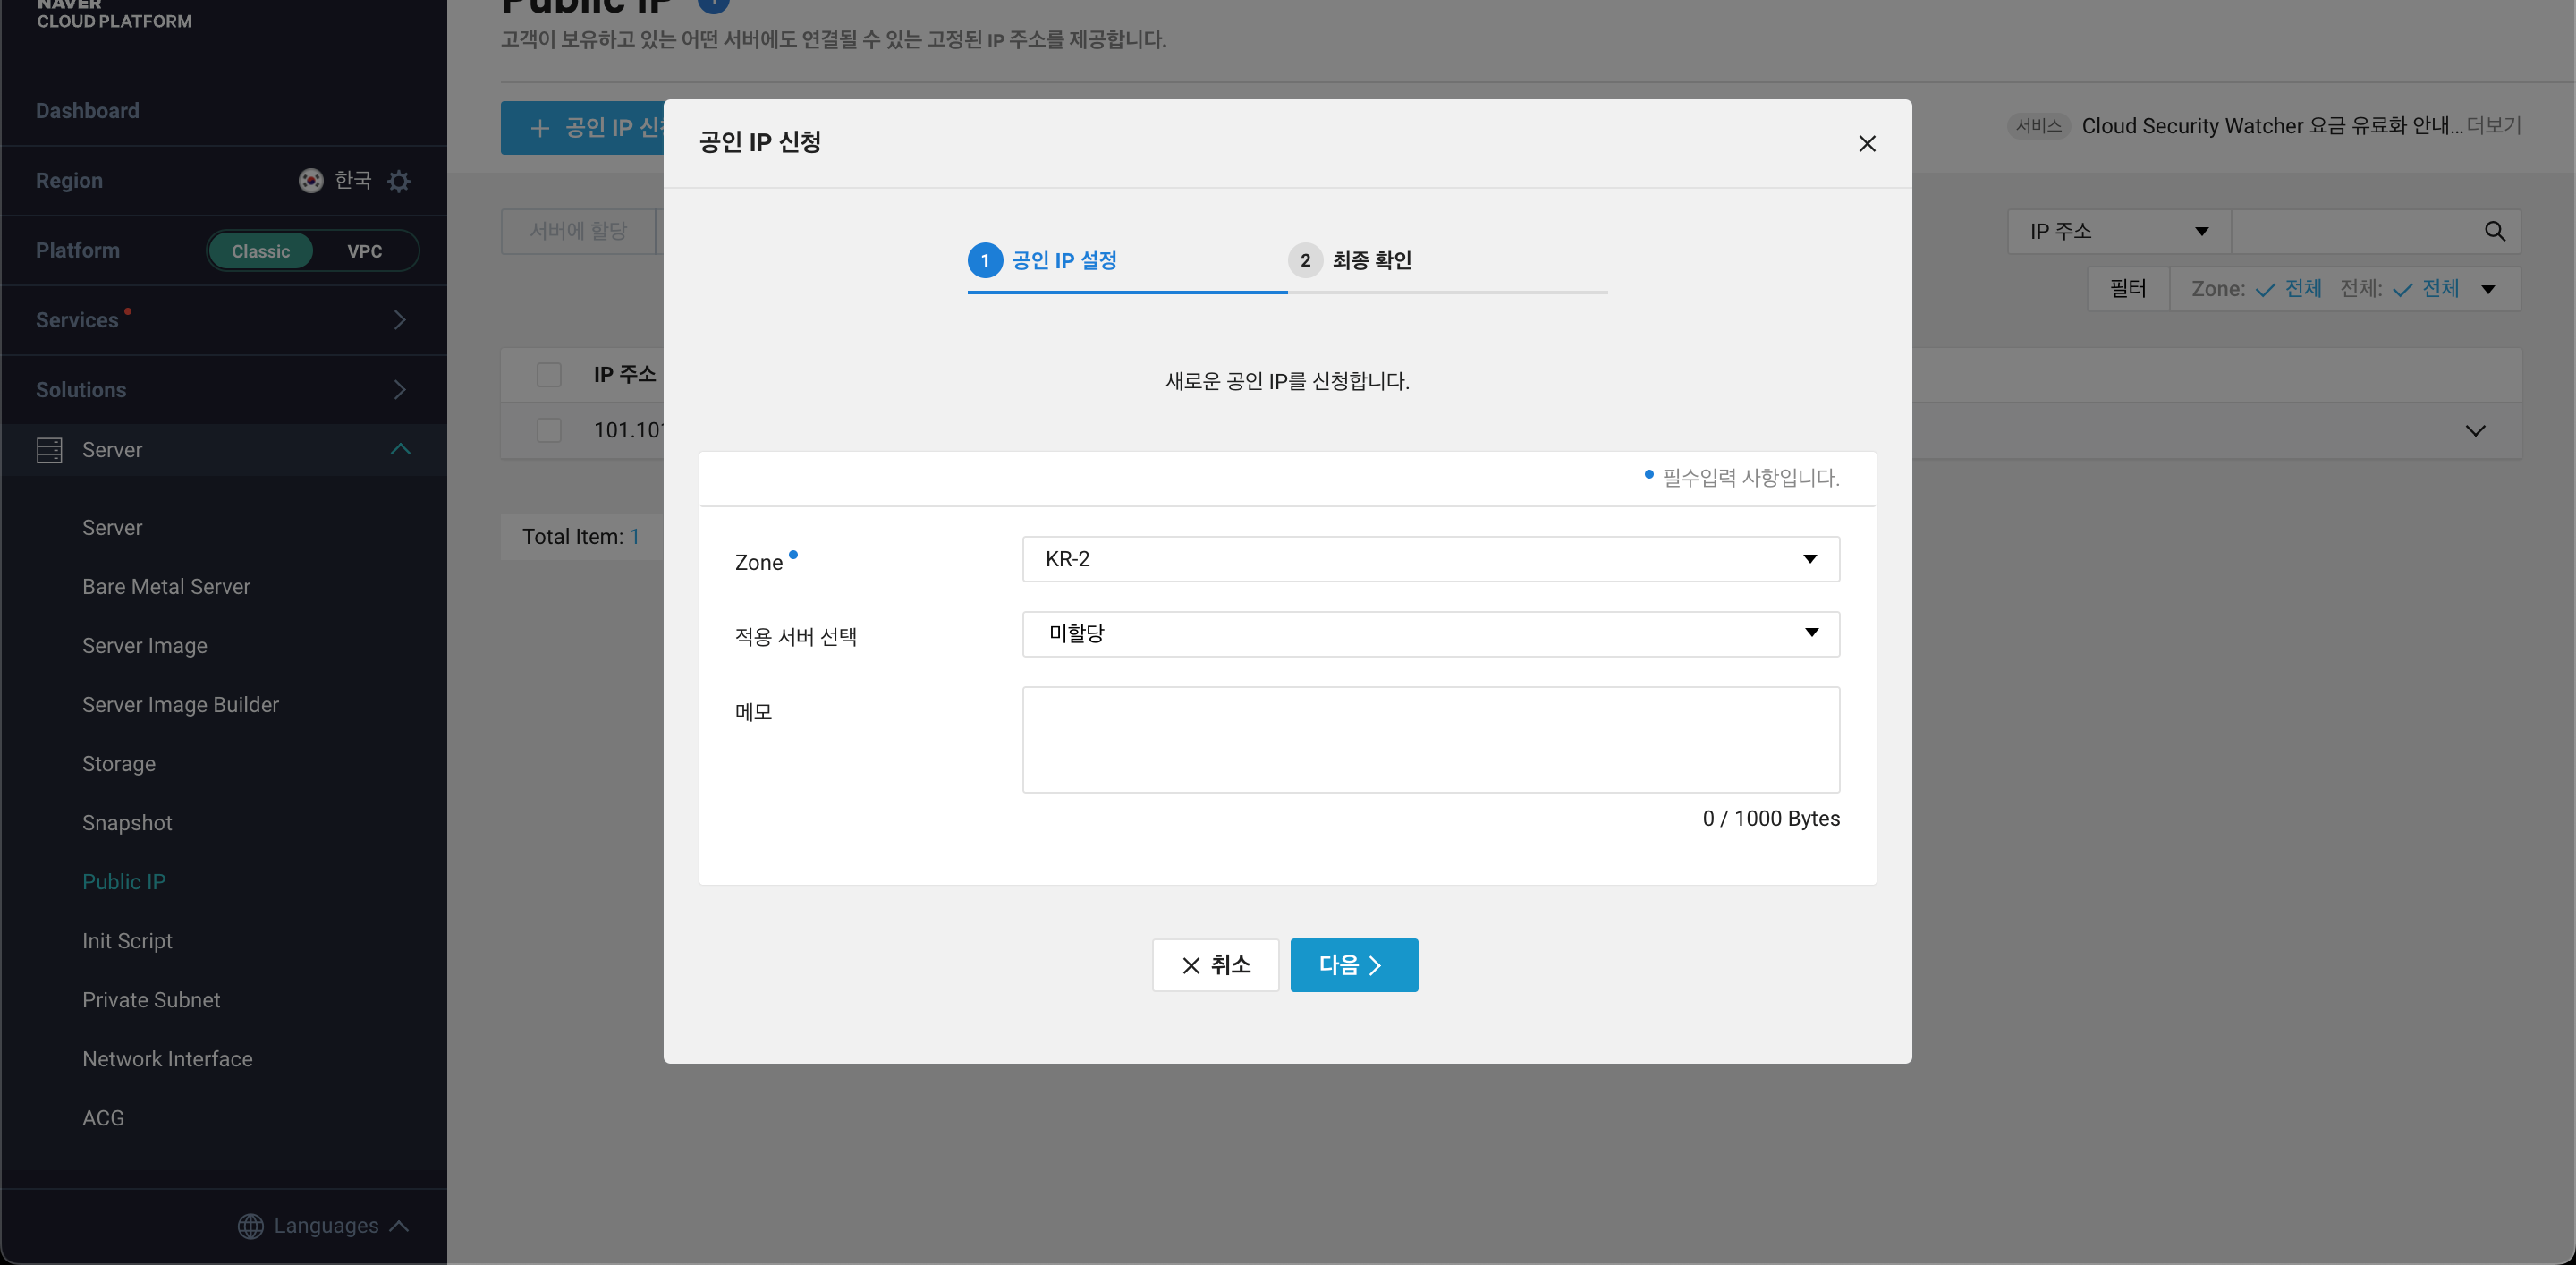The height and width of the screenshot is (1265, 2576).
Task: Click the Languages globe icon
Action: [x=250, y=1225]
